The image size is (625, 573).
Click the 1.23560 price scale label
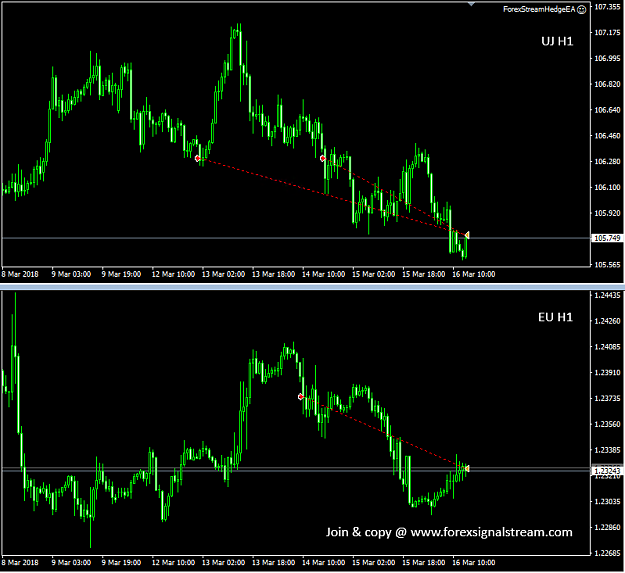(607, 424)
